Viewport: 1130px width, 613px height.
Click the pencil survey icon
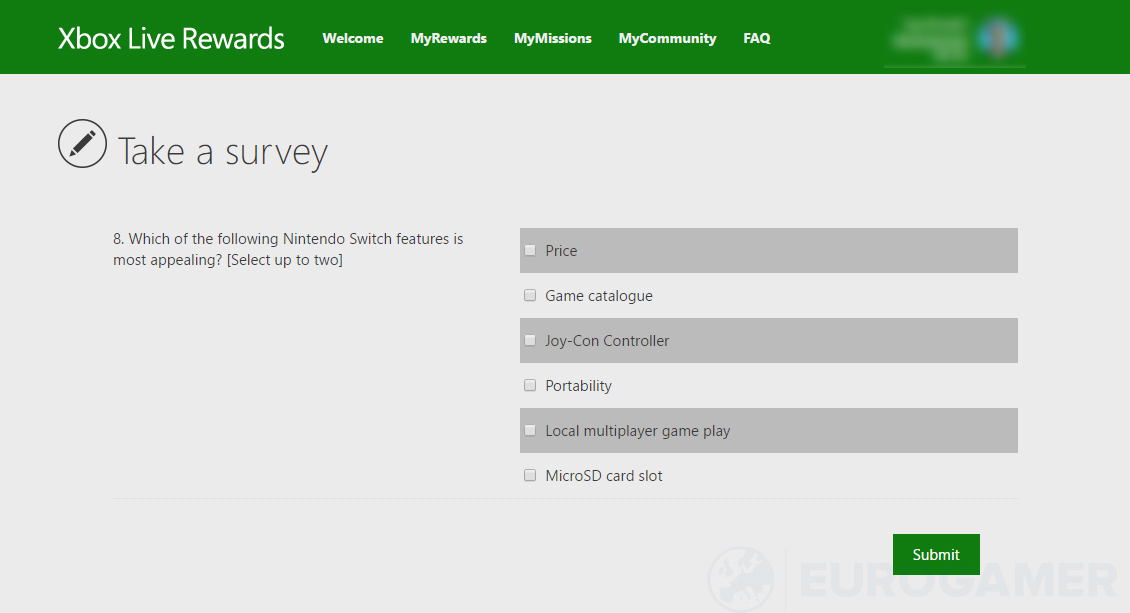82,143
